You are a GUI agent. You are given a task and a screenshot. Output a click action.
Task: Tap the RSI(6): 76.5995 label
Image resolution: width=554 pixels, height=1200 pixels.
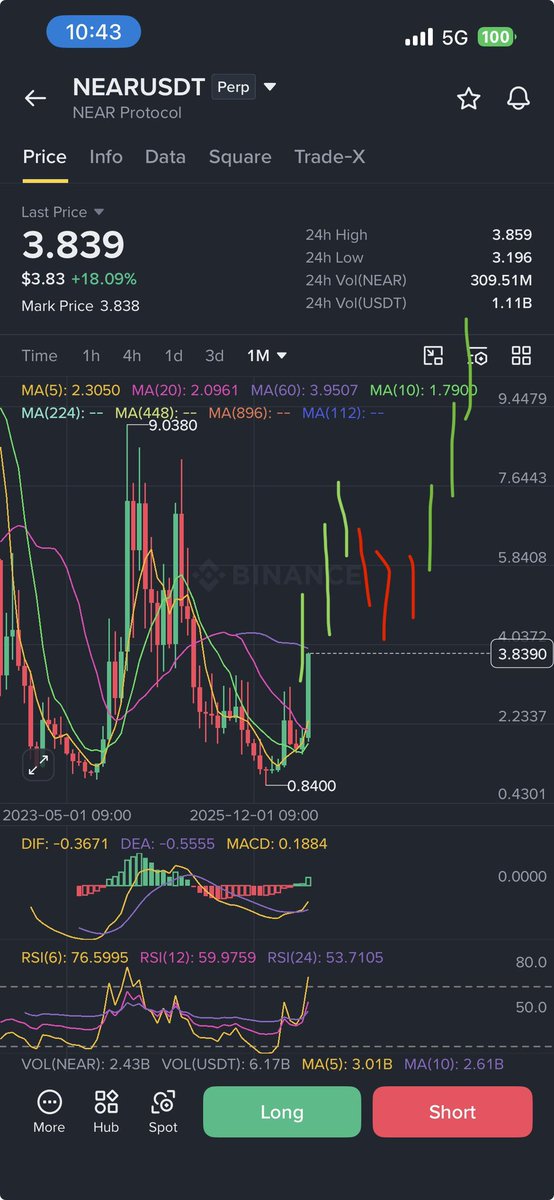click(x=75, y=958)
